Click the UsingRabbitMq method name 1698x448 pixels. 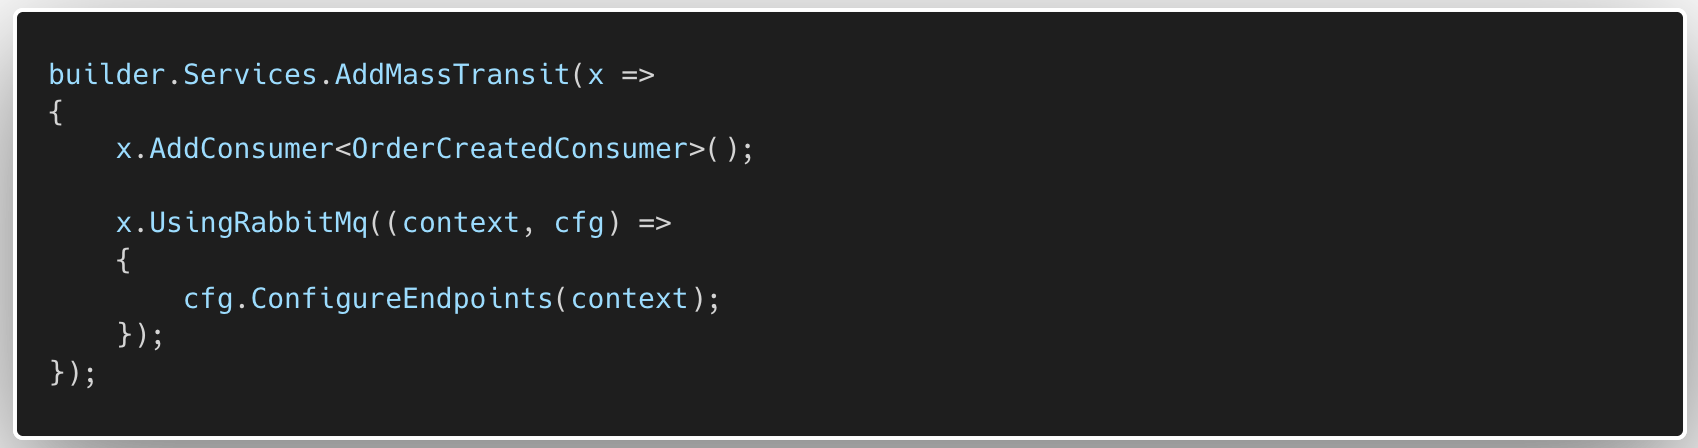tap(258, 223)
